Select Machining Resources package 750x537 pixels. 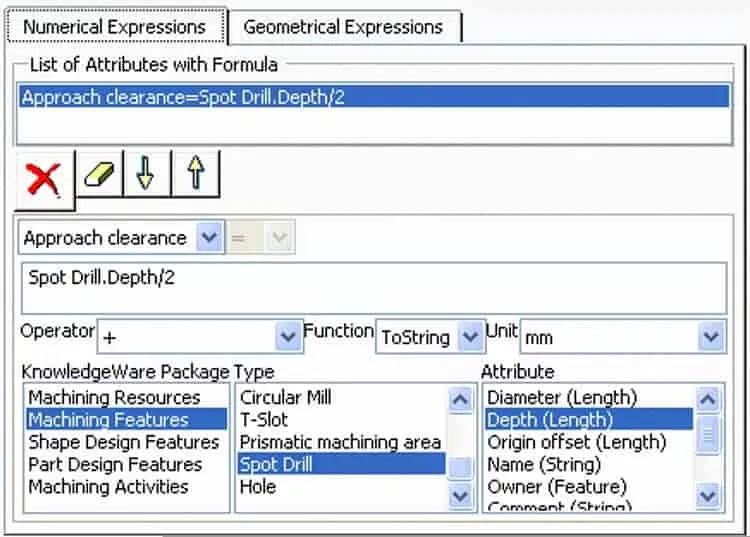126,397
